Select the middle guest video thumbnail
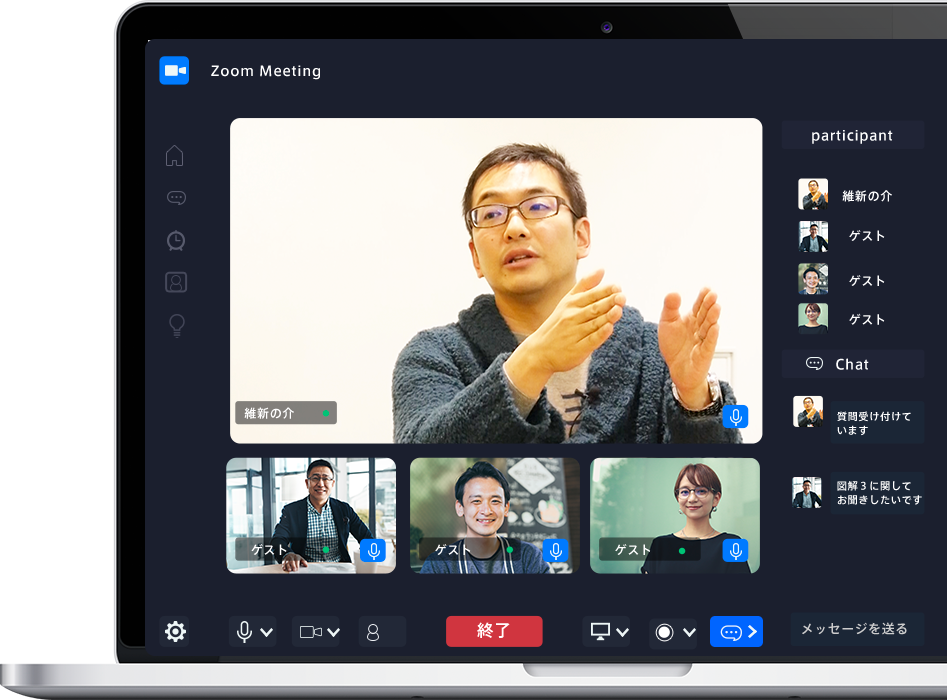Image resolution: width=947 pixels, height=700 pixels. click(x=494, y=515)
